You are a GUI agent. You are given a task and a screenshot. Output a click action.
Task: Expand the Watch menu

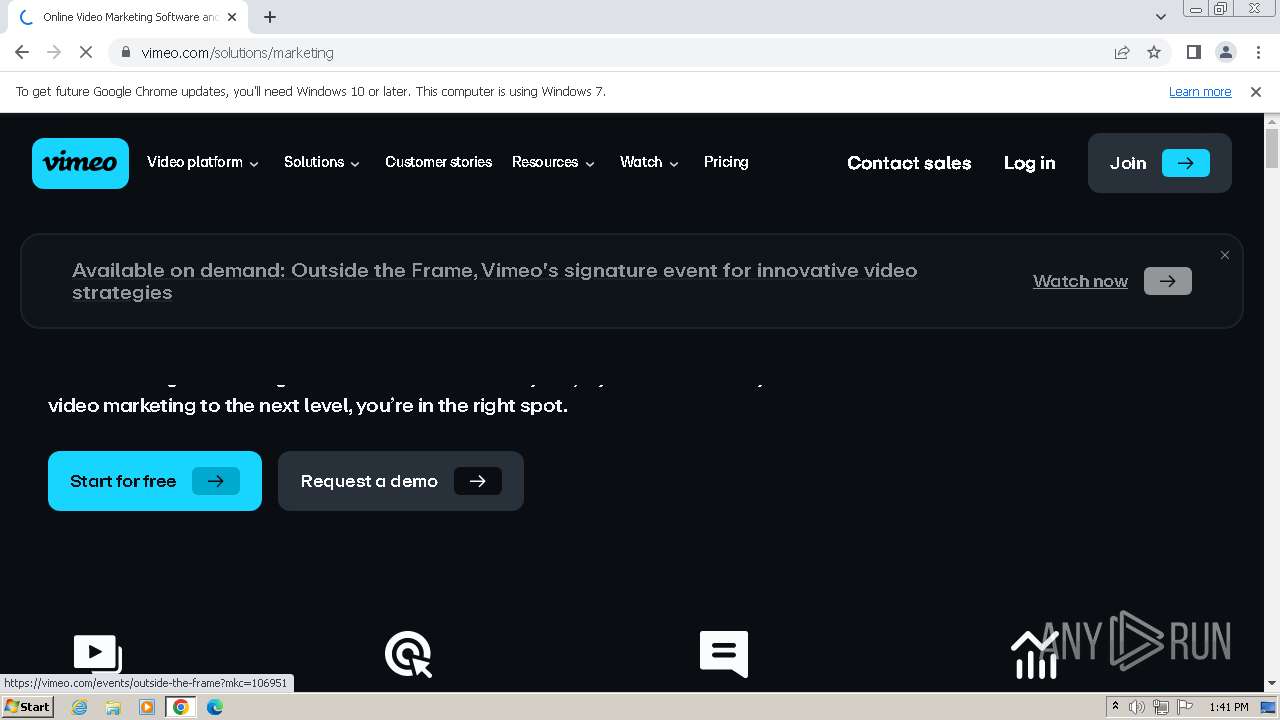[650, 162]
